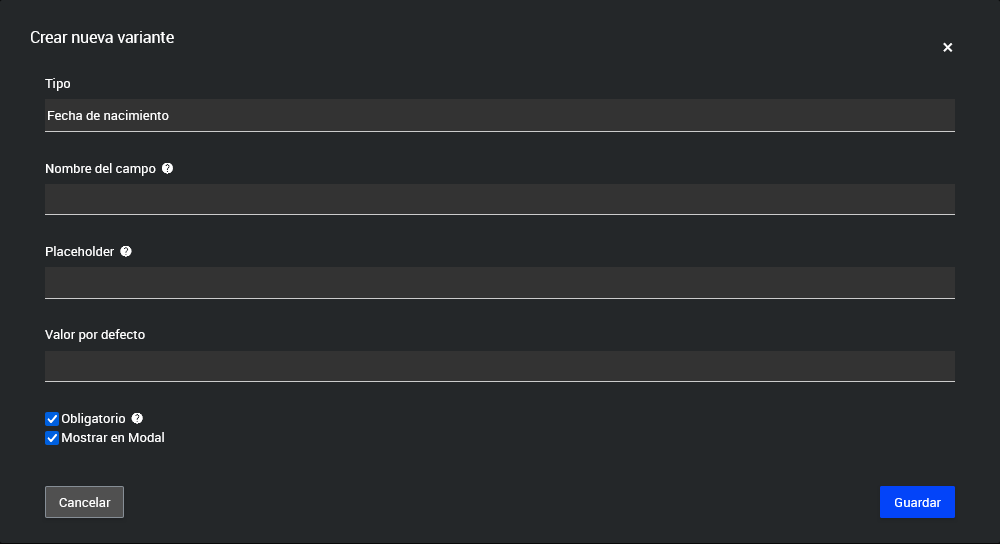Close the Crear nueva variante dialog
This screenshot has height=544, width=1000.
click(x=947, y=47)
